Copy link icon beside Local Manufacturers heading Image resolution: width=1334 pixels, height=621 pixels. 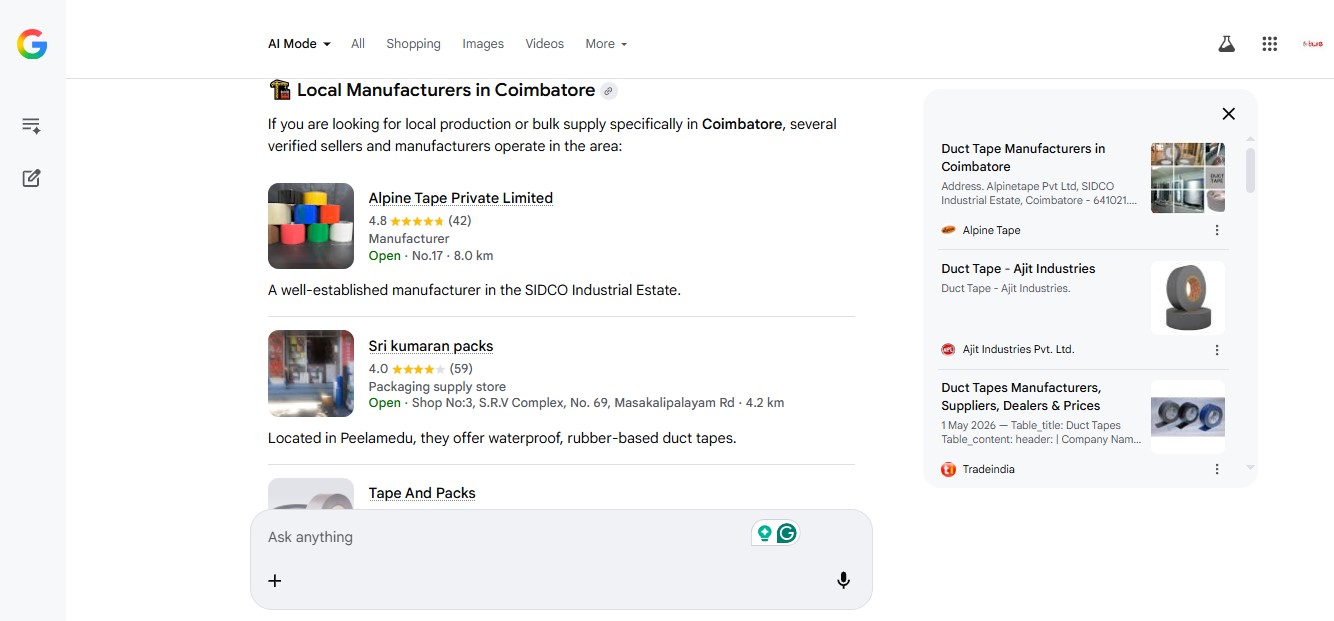click(608, 91)
